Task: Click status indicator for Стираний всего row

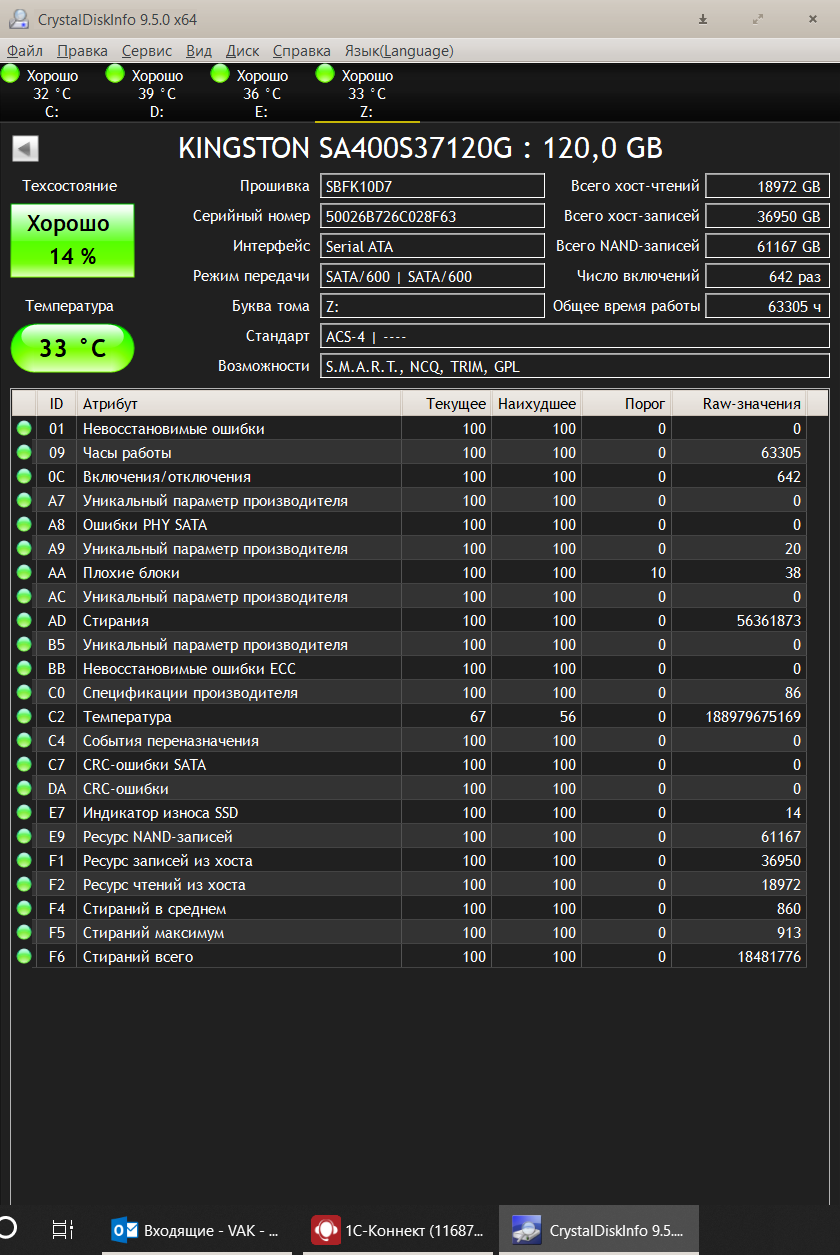Action: pyautogui.click(x=24, y=957)
